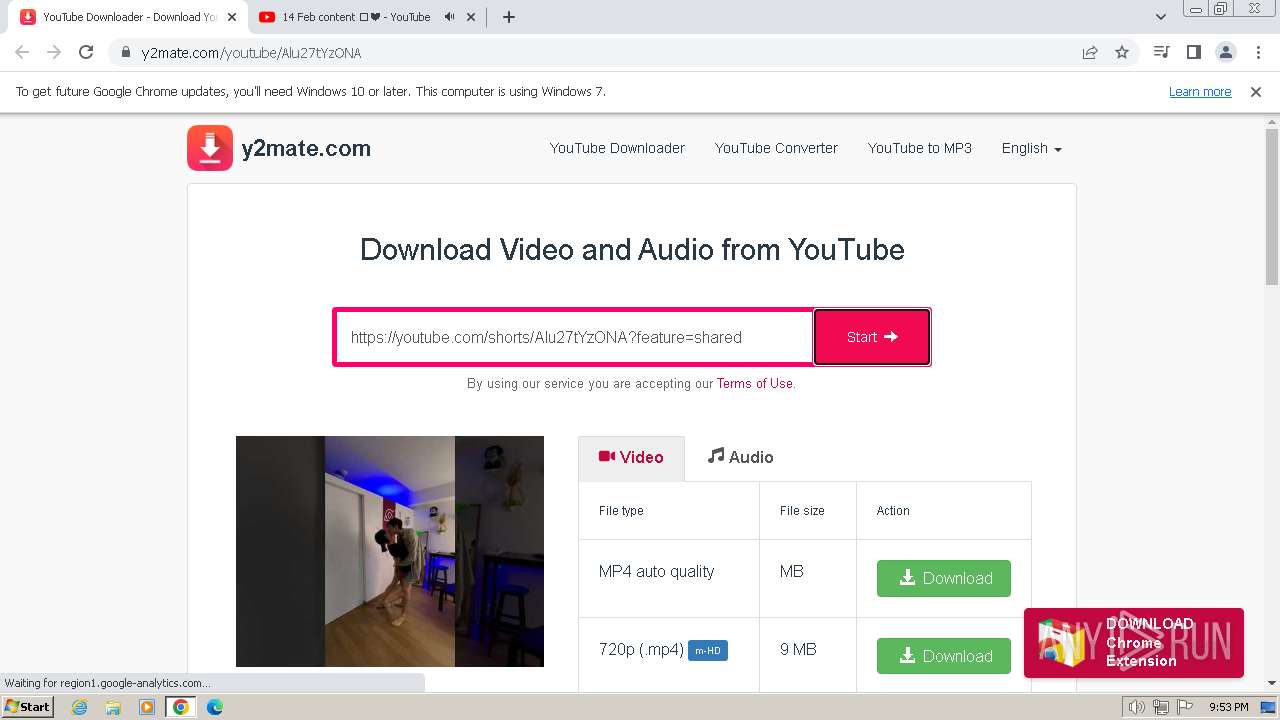Open the media control icon in toolbar
This screenshot has height=720, width=1280.
[1161, 52]
